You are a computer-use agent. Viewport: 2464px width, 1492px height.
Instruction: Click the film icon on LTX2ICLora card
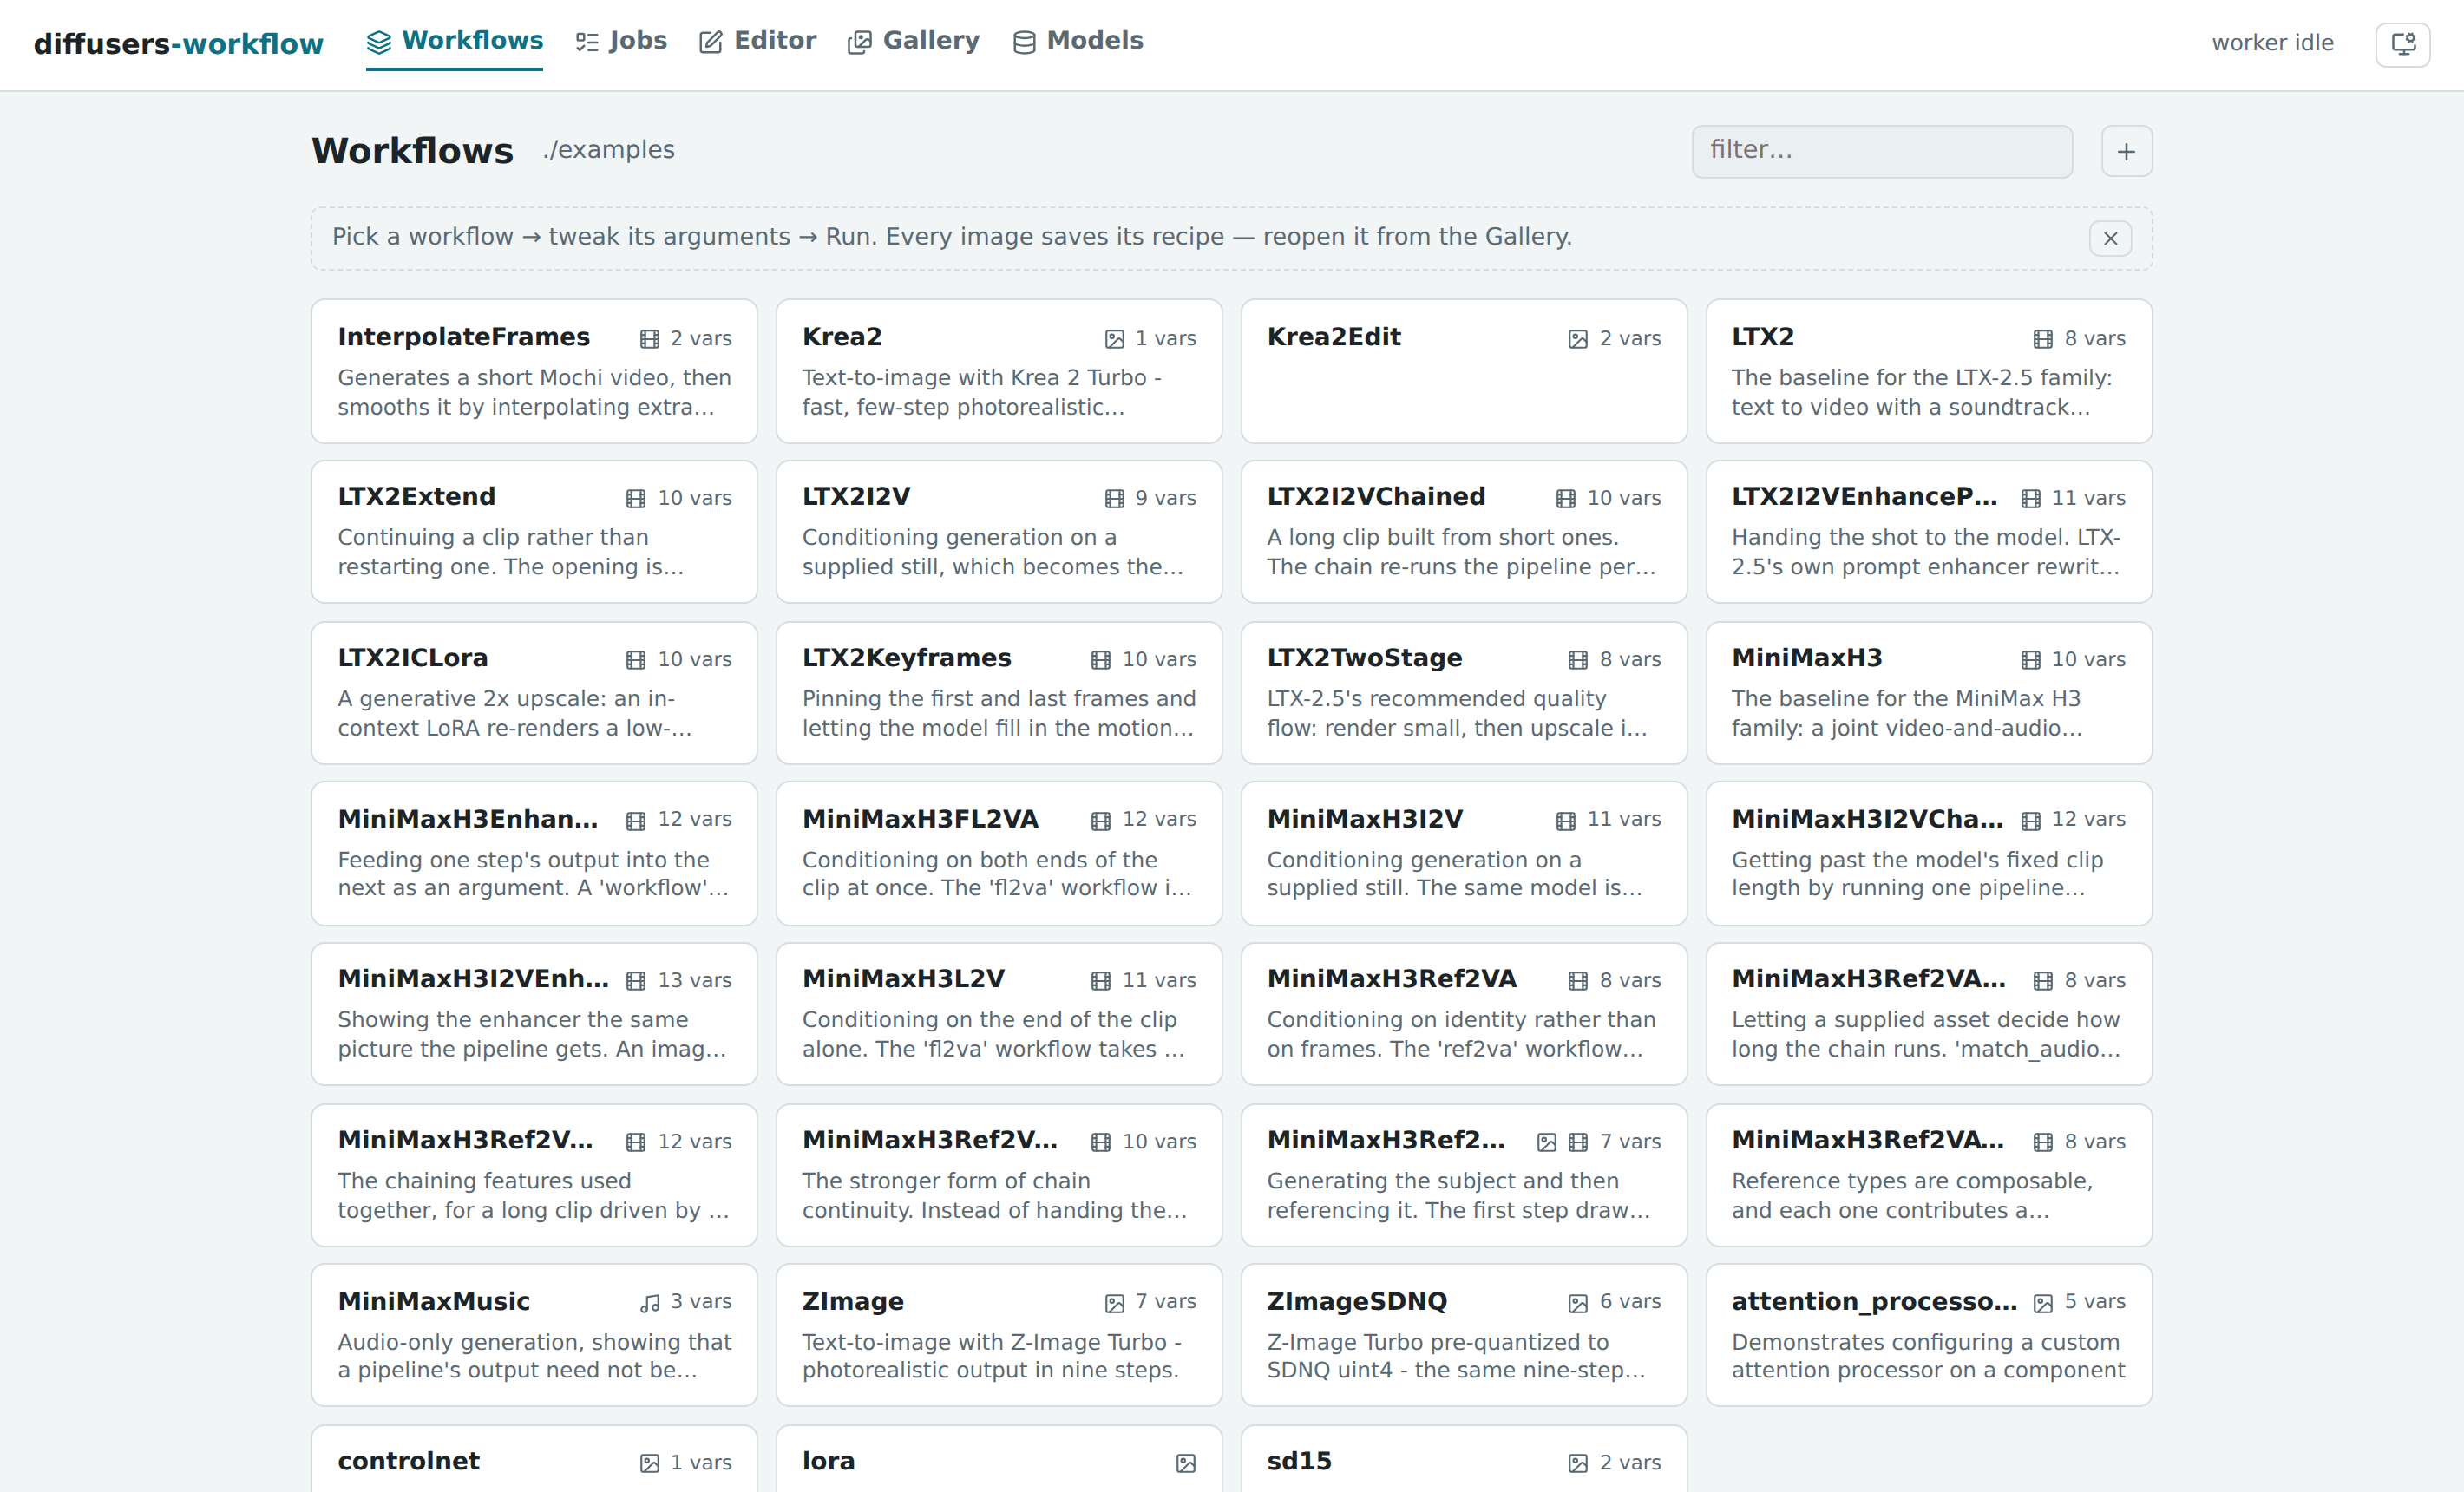coord(636,660)
